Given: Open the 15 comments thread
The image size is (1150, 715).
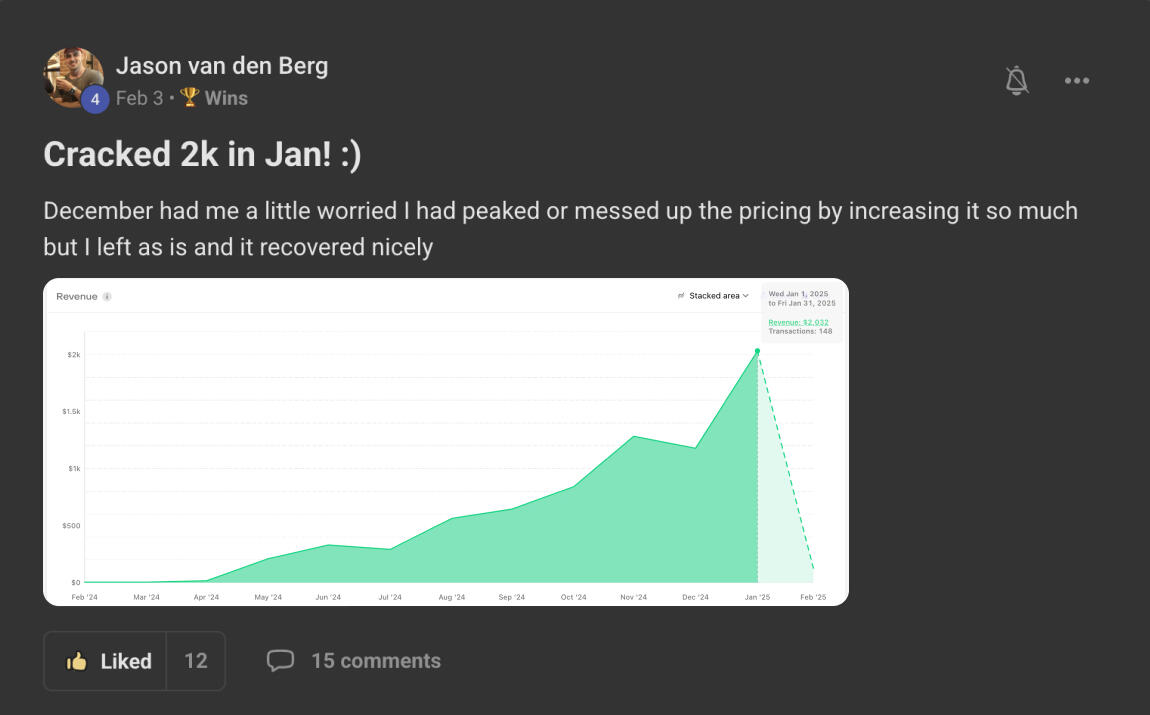Looking at the screenshot, I should pos(376,661).
